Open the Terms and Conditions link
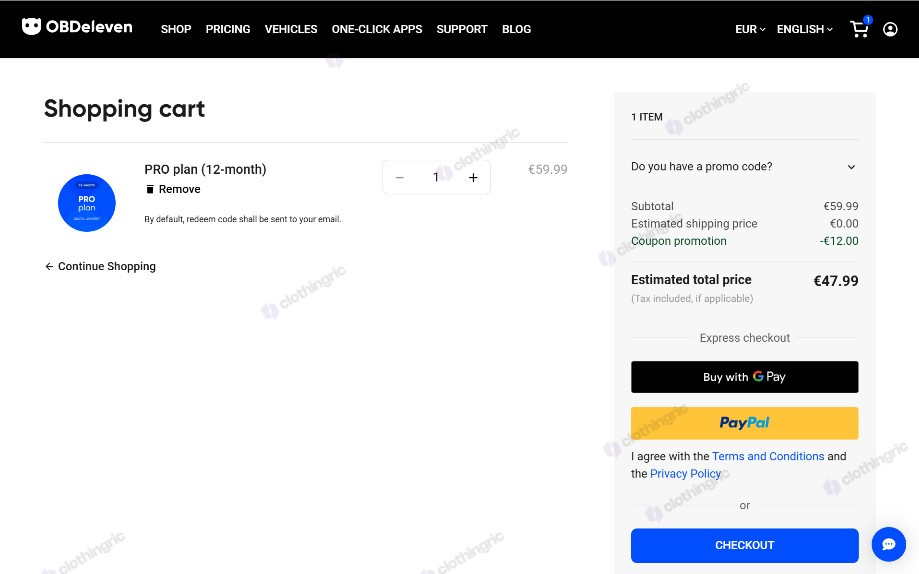The height and width of the screenshot is (574, 919). [768, 456]
